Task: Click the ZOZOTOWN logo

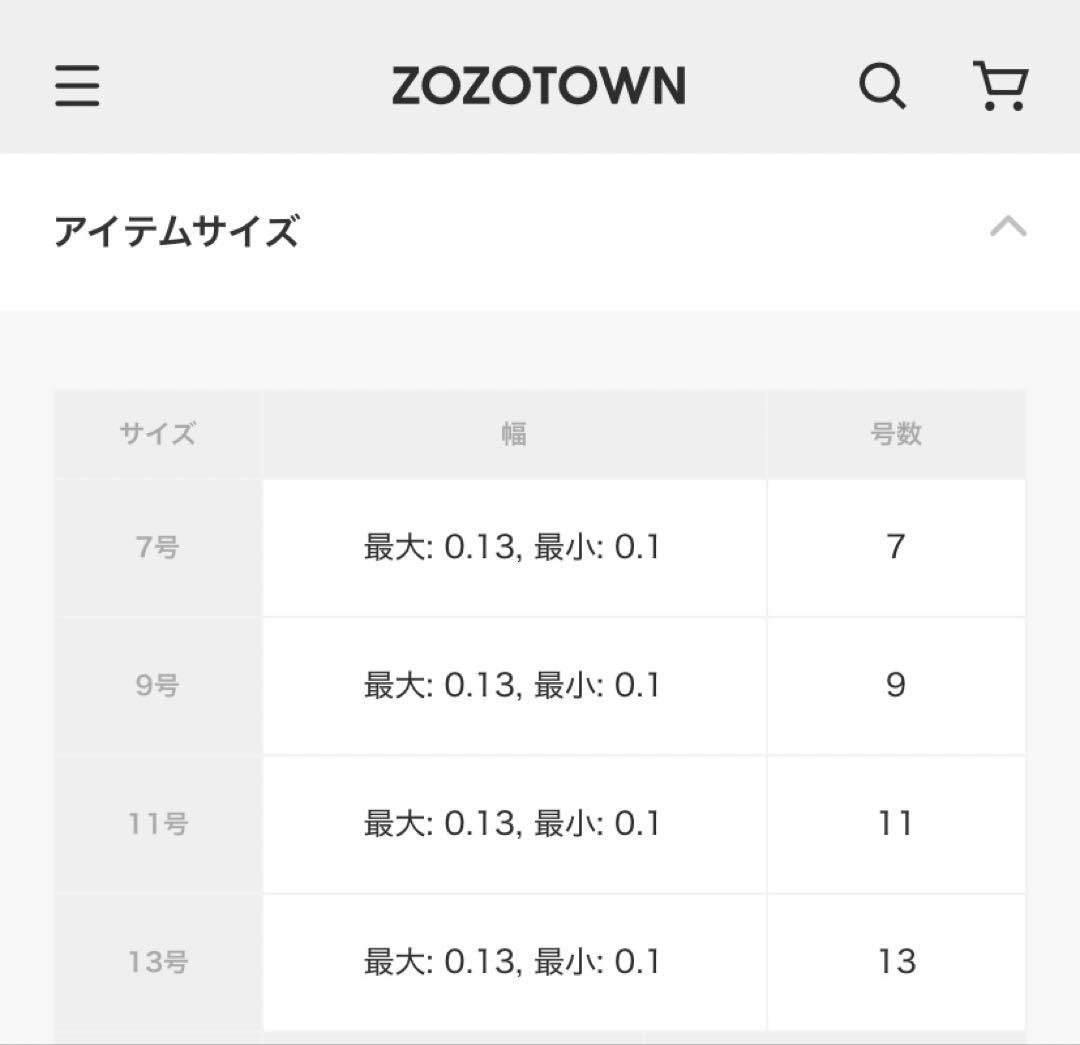Action: (x=538, y=86)
